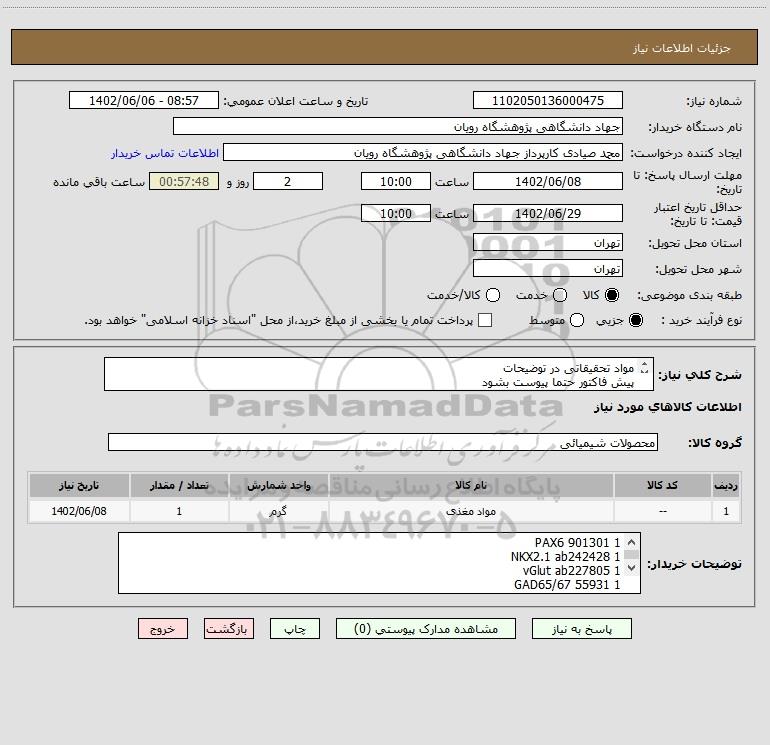Select the کالا radio button

(x=612, y=295)
